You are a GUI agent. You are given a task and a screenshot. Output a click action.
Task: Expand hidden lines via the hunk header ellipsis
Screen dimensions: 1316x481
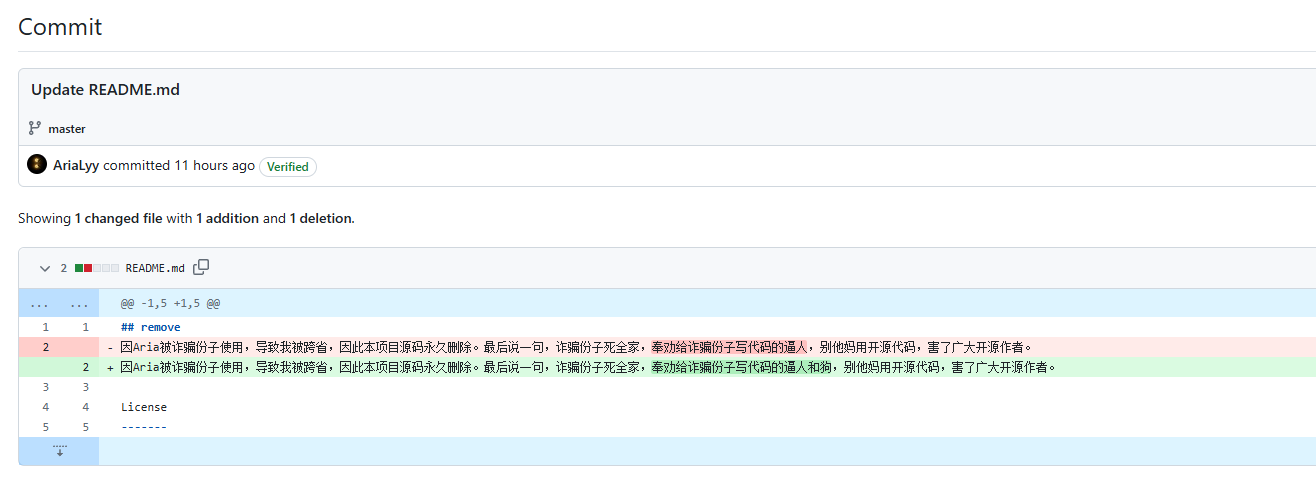[x=38, y=303]
